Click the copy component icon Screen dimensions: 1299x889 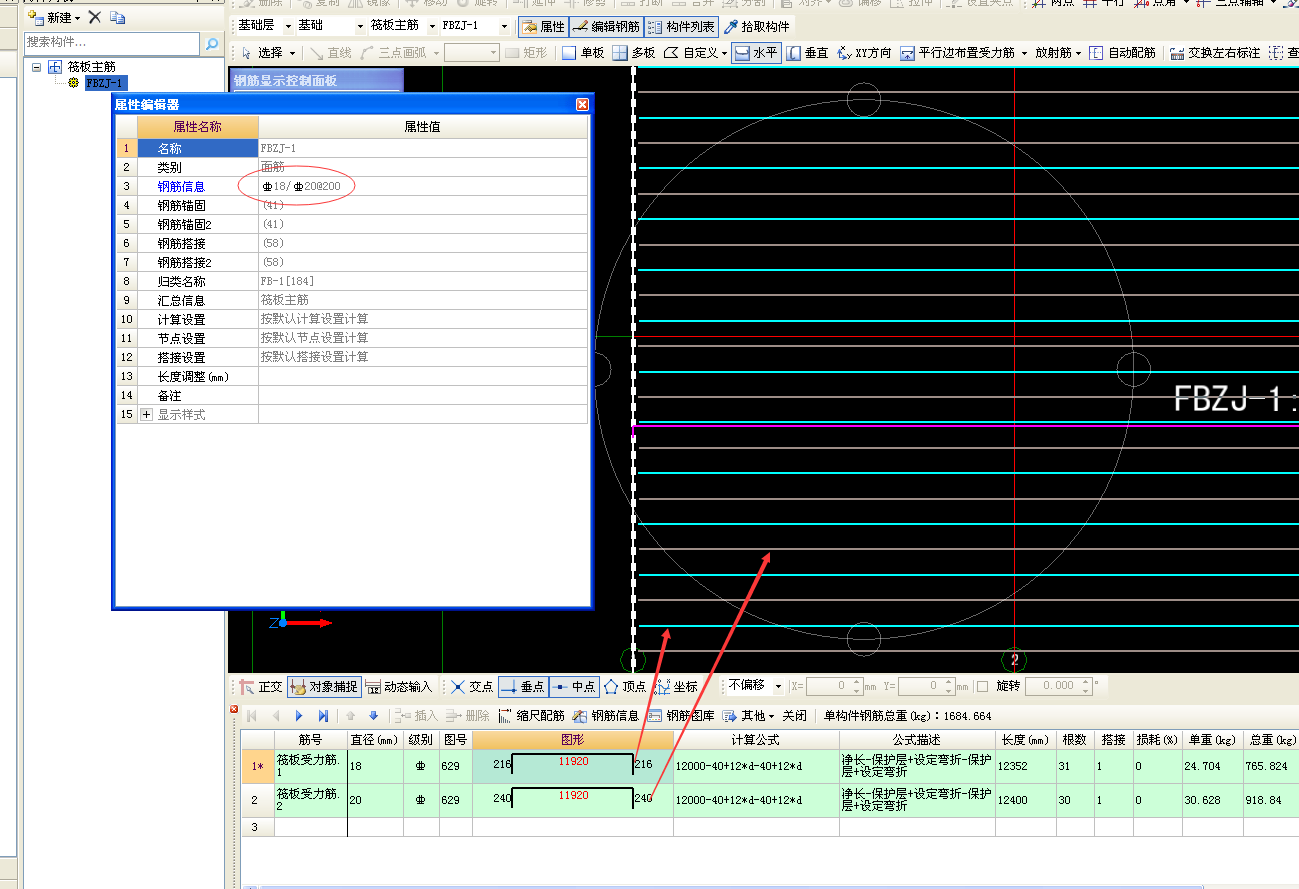117,18
